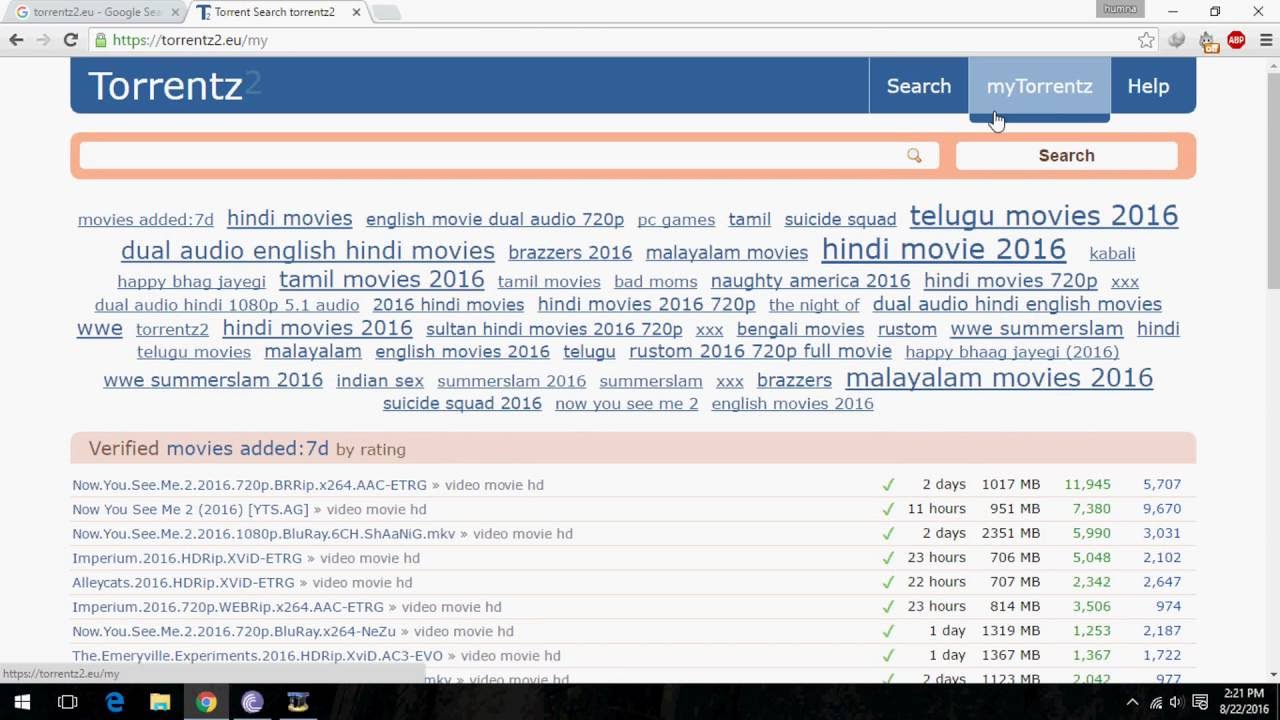Open File Explorer from taskbar
Viewport: 1280px width, 720px height.
[160, 702]
